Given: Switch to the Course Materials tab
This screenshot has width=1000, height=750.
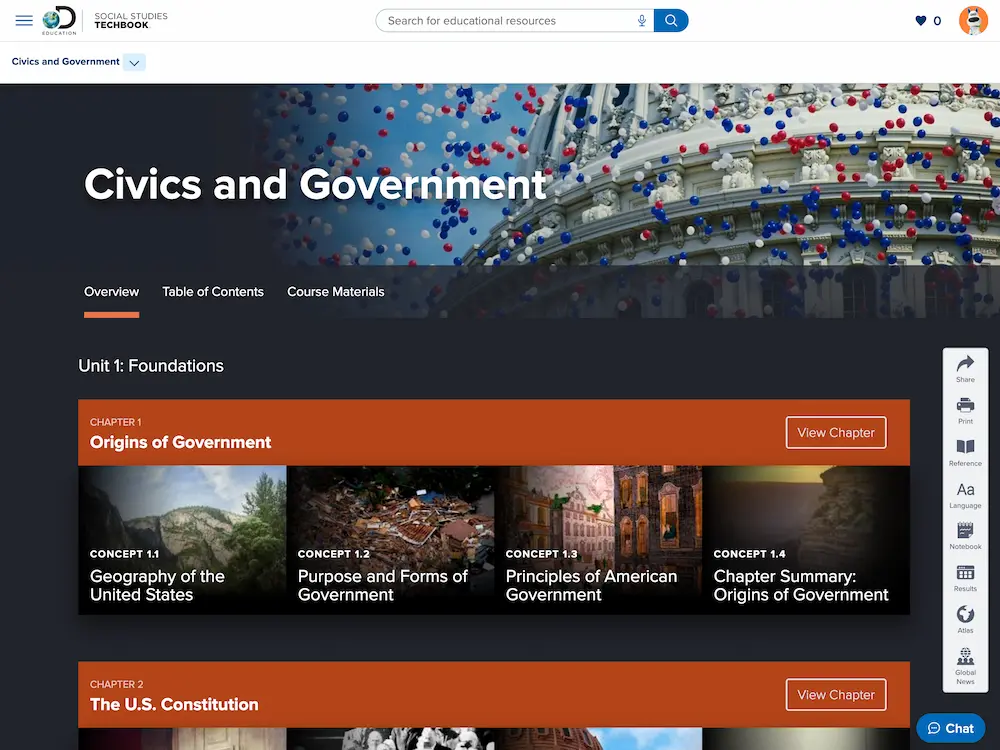Looking at the screenshot, I should click(x=335, y=292).
